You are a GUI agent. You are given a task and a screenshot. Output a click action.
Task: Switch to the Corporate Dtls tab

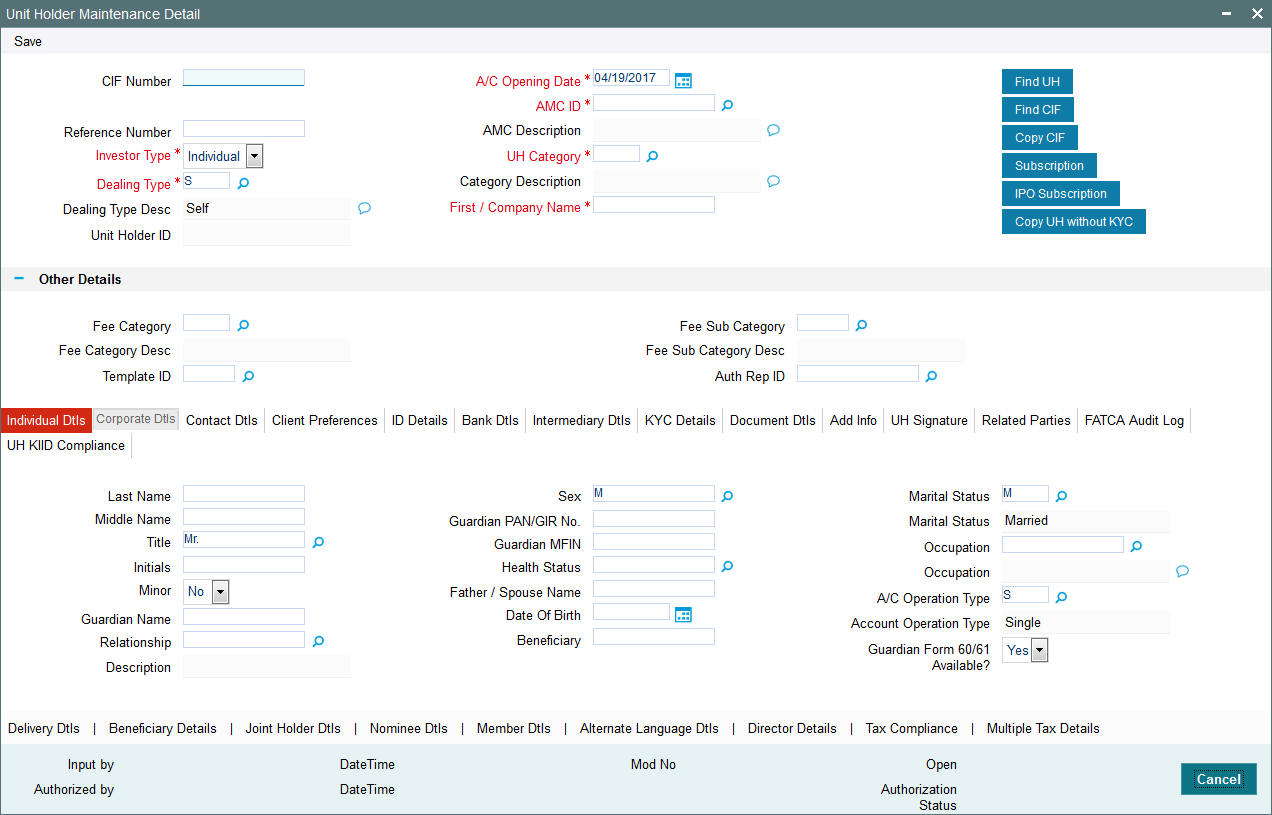pos(136,419)
